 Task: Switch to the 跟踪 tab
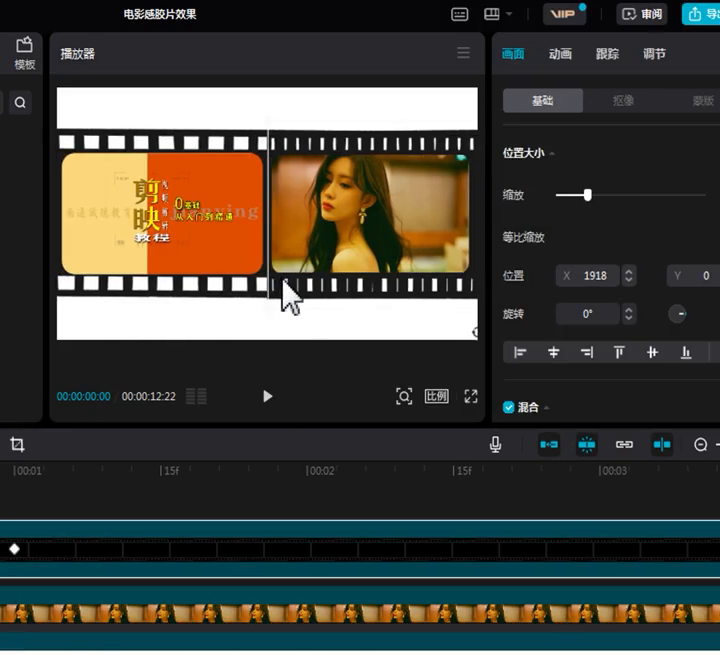pos(607,54)
